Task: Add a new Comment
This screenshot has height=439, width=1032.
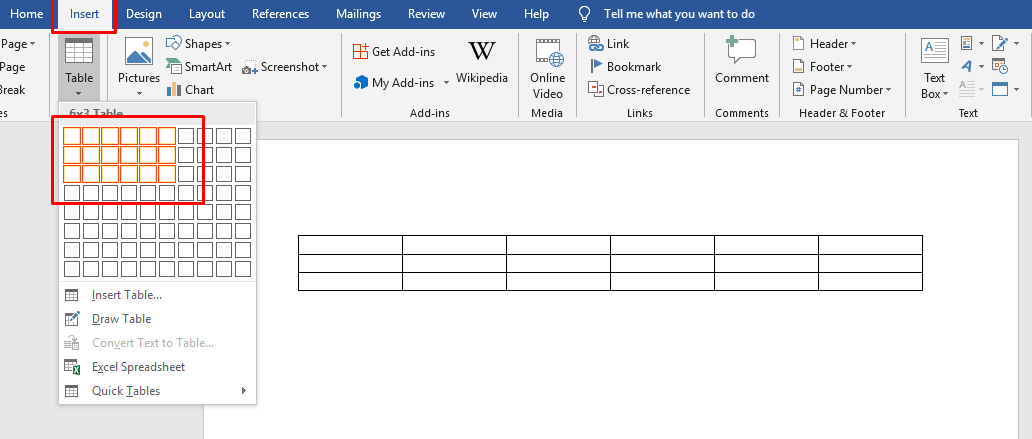Action: point(742,61)
